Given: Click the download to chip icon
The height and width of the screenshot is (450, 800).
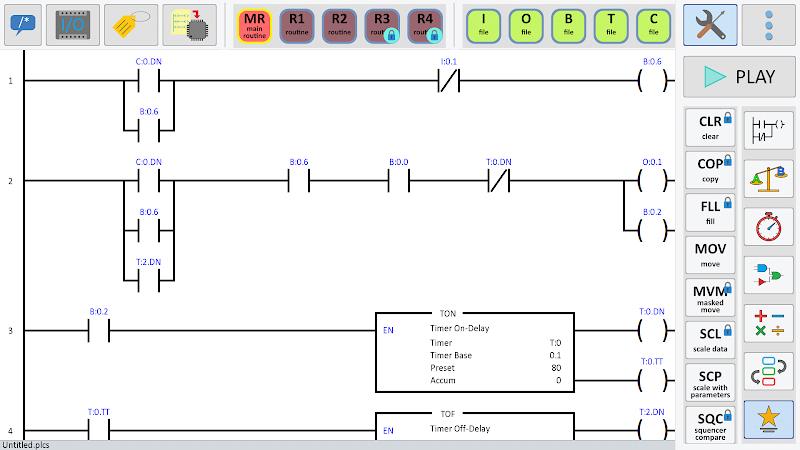Looking at the screenshot, I should [x=190, y=24].
